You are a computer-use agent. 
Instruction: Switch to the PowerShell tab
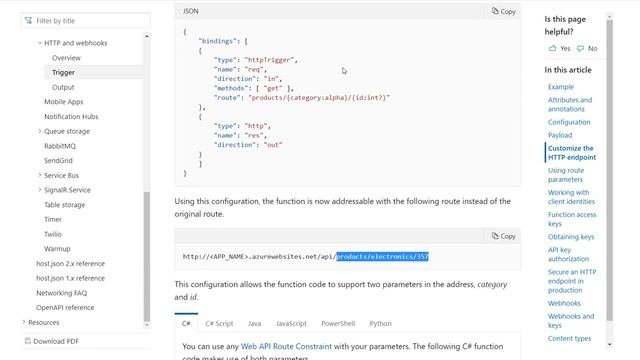click(x=338, y=323)
